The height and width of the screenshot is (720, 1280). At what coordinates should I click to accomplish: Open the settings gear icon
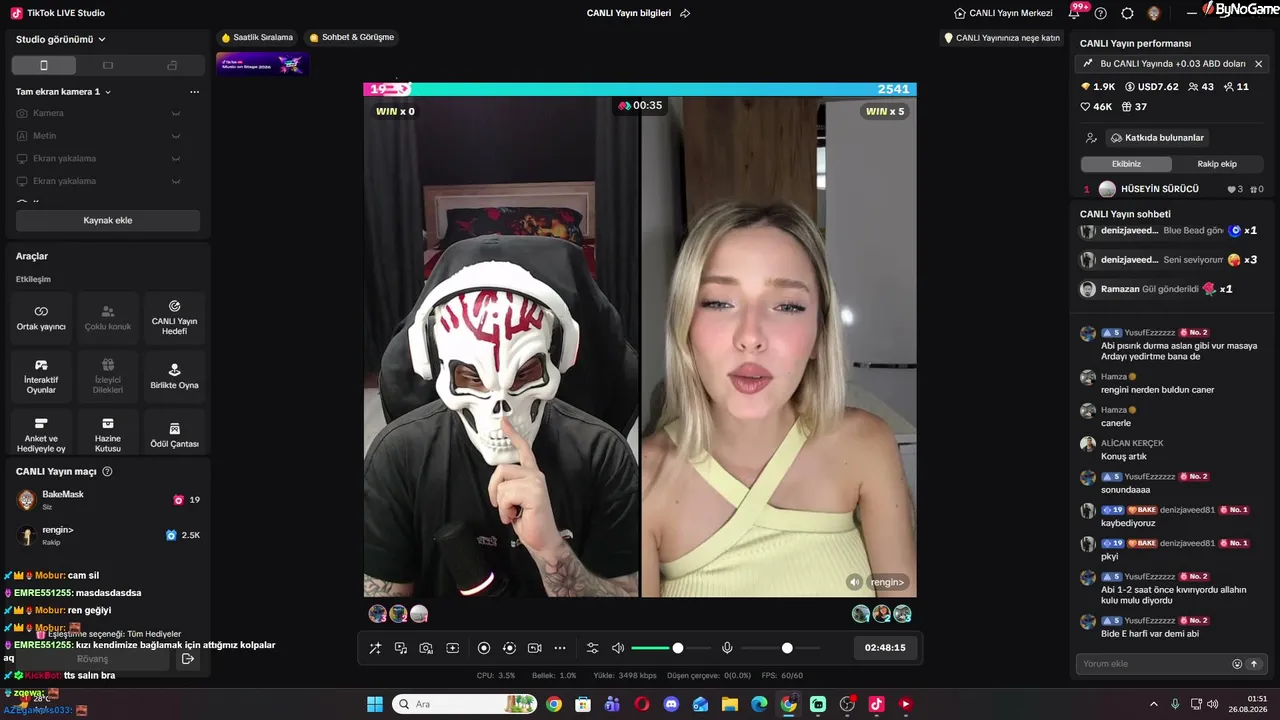pyautogui.click(x=1127, y=13)
